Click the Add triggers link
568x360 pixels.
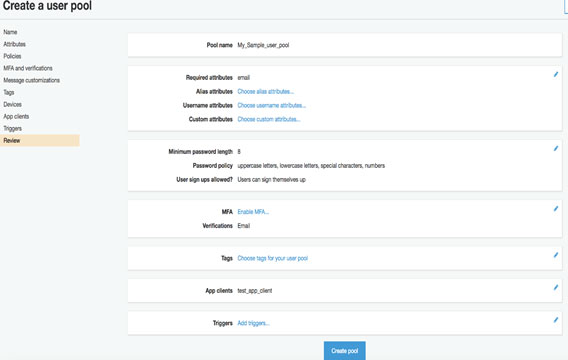253,323
